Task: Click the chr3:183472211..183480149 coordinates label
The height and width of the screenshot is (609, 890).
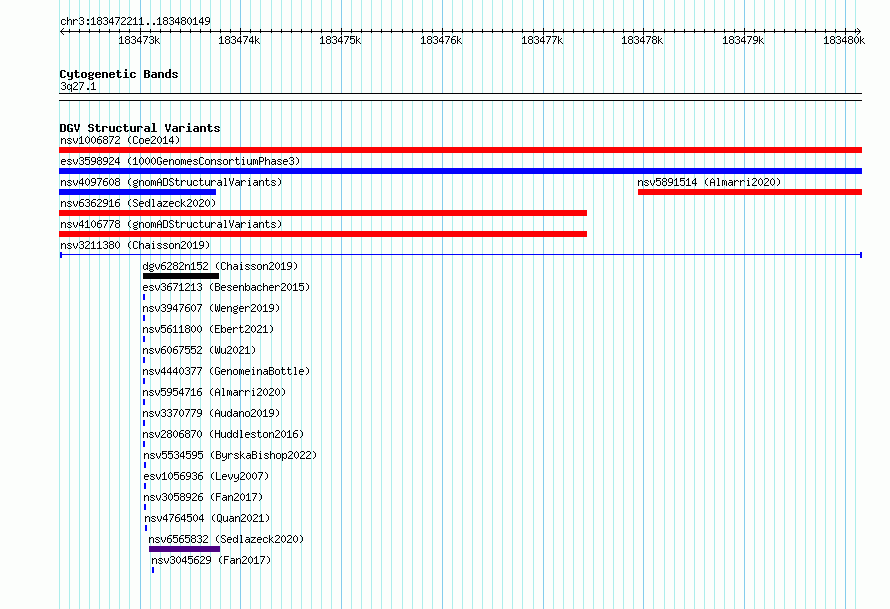Action: click(135, 21)
